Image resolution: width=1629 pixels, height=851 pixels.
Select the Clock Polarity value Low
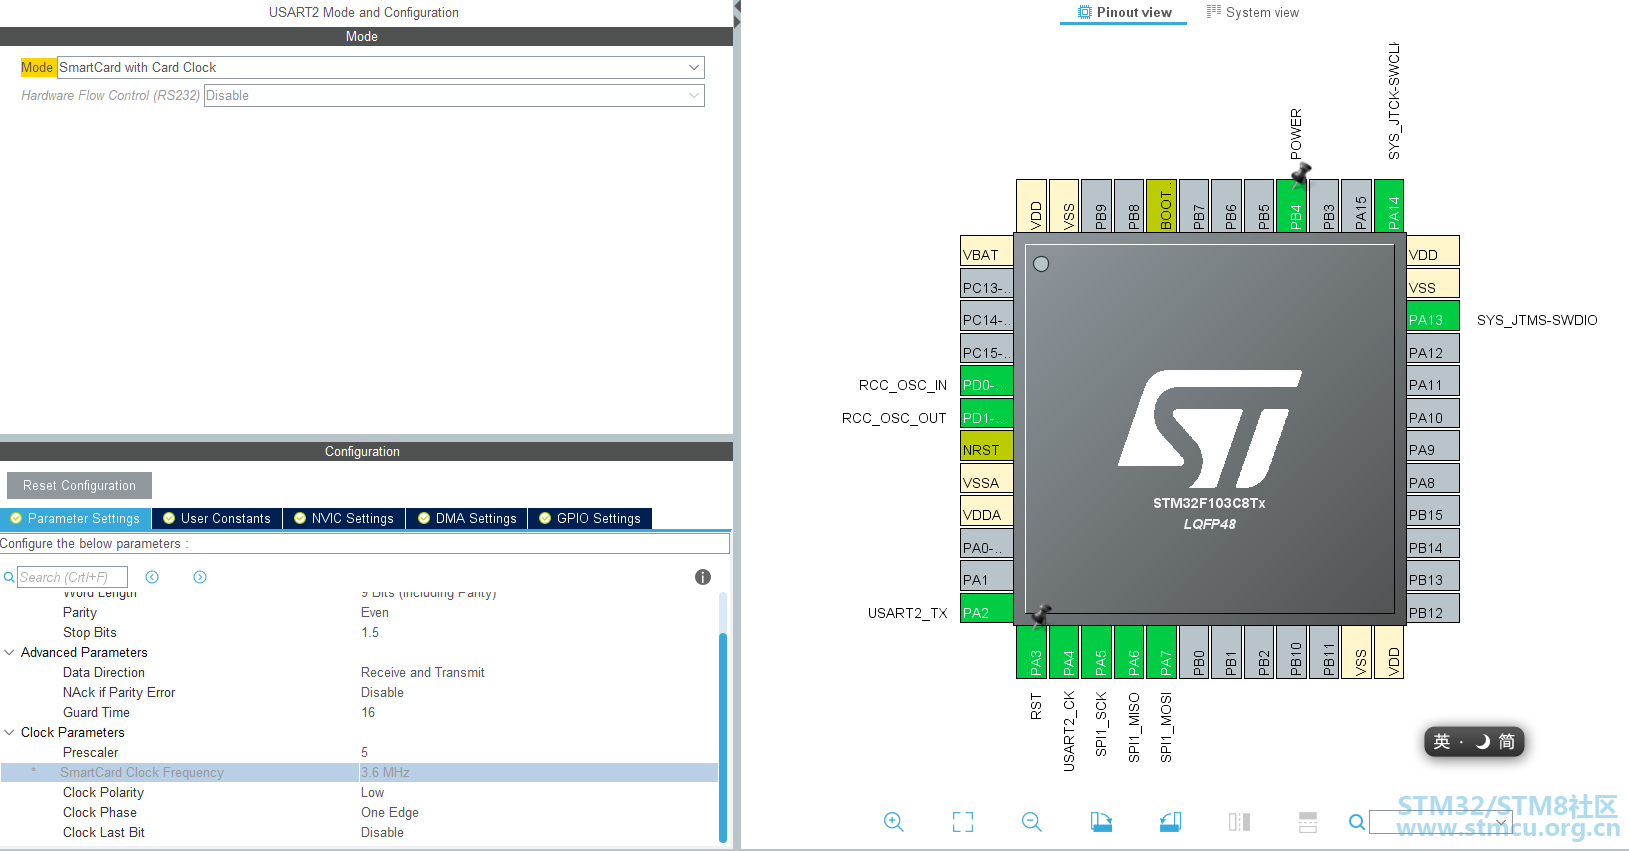coord(372,792)
